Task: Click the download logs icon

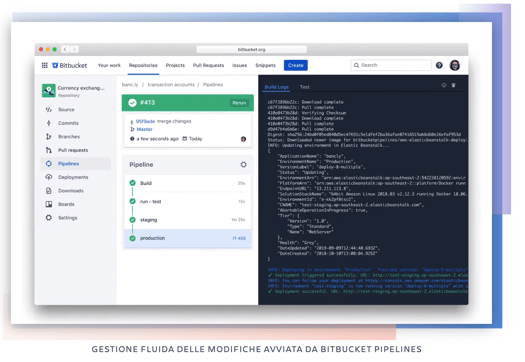Action: pyautogui.click(x=444, y=85)
